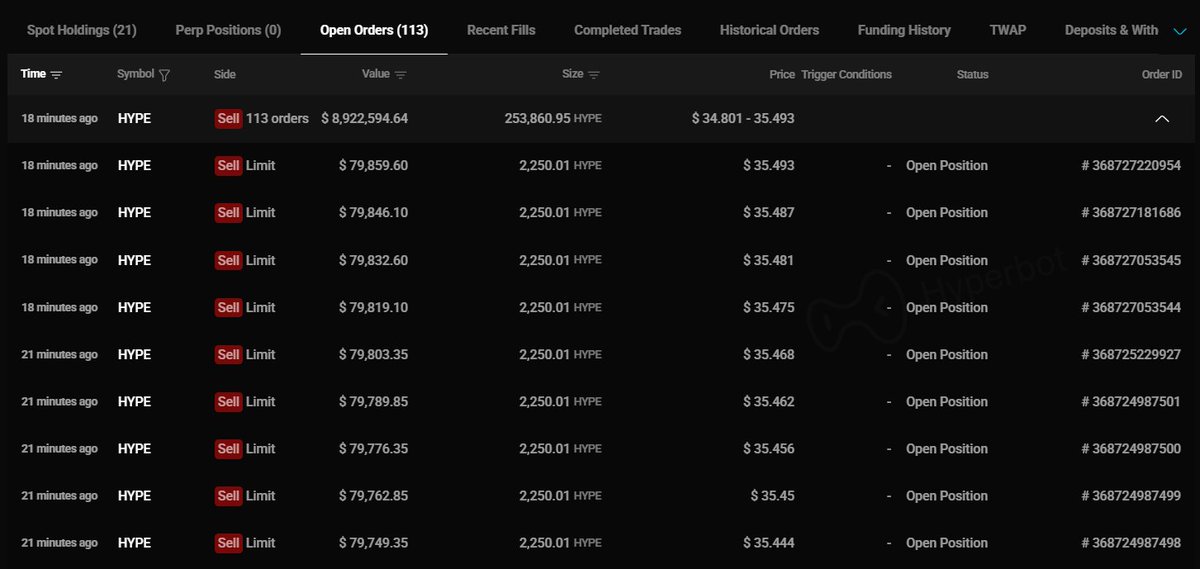Show the Funding History tab
The width and height of the screenshot is (1200, 569).
pos(904,30)
